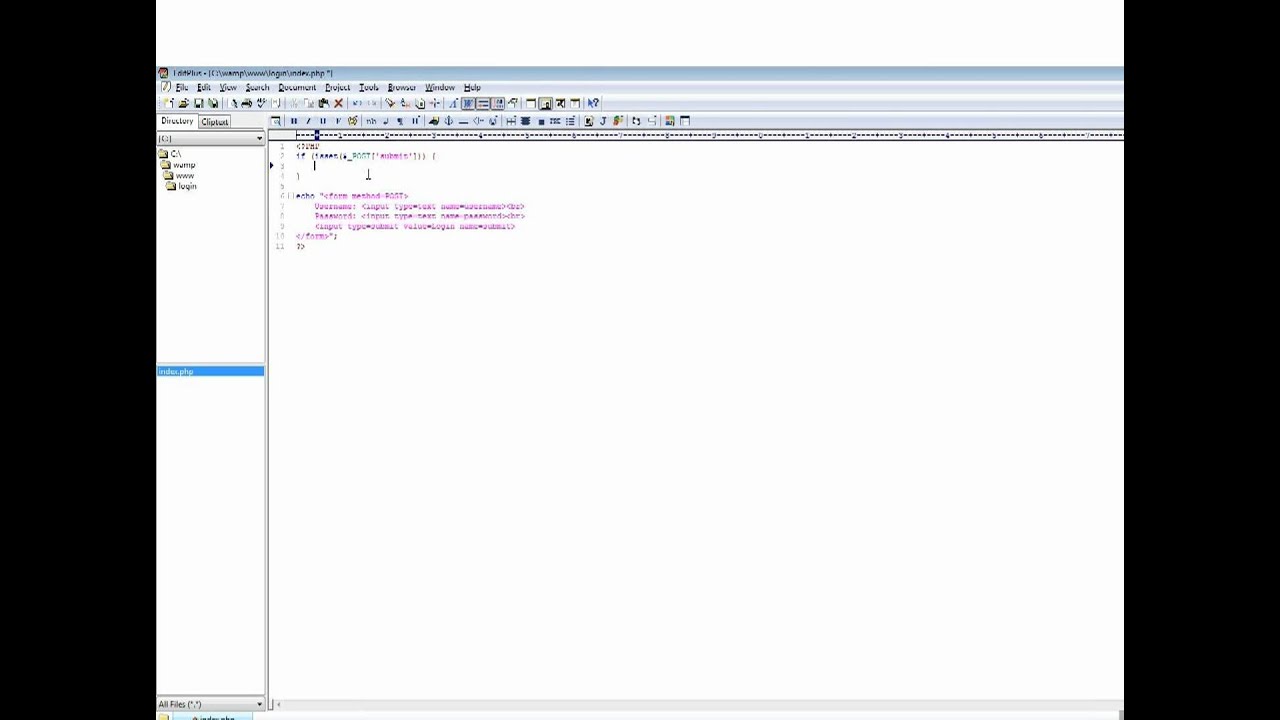Click the horizontal scrollbar left arrow
Viewport: 1280px width, 720px height.
(x=279, y=704)
